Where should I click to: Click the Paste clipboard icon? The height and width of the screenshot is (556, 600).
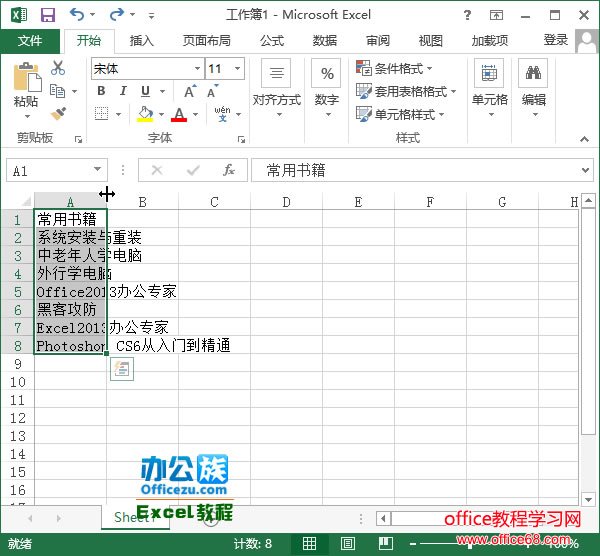coord(27,77)
